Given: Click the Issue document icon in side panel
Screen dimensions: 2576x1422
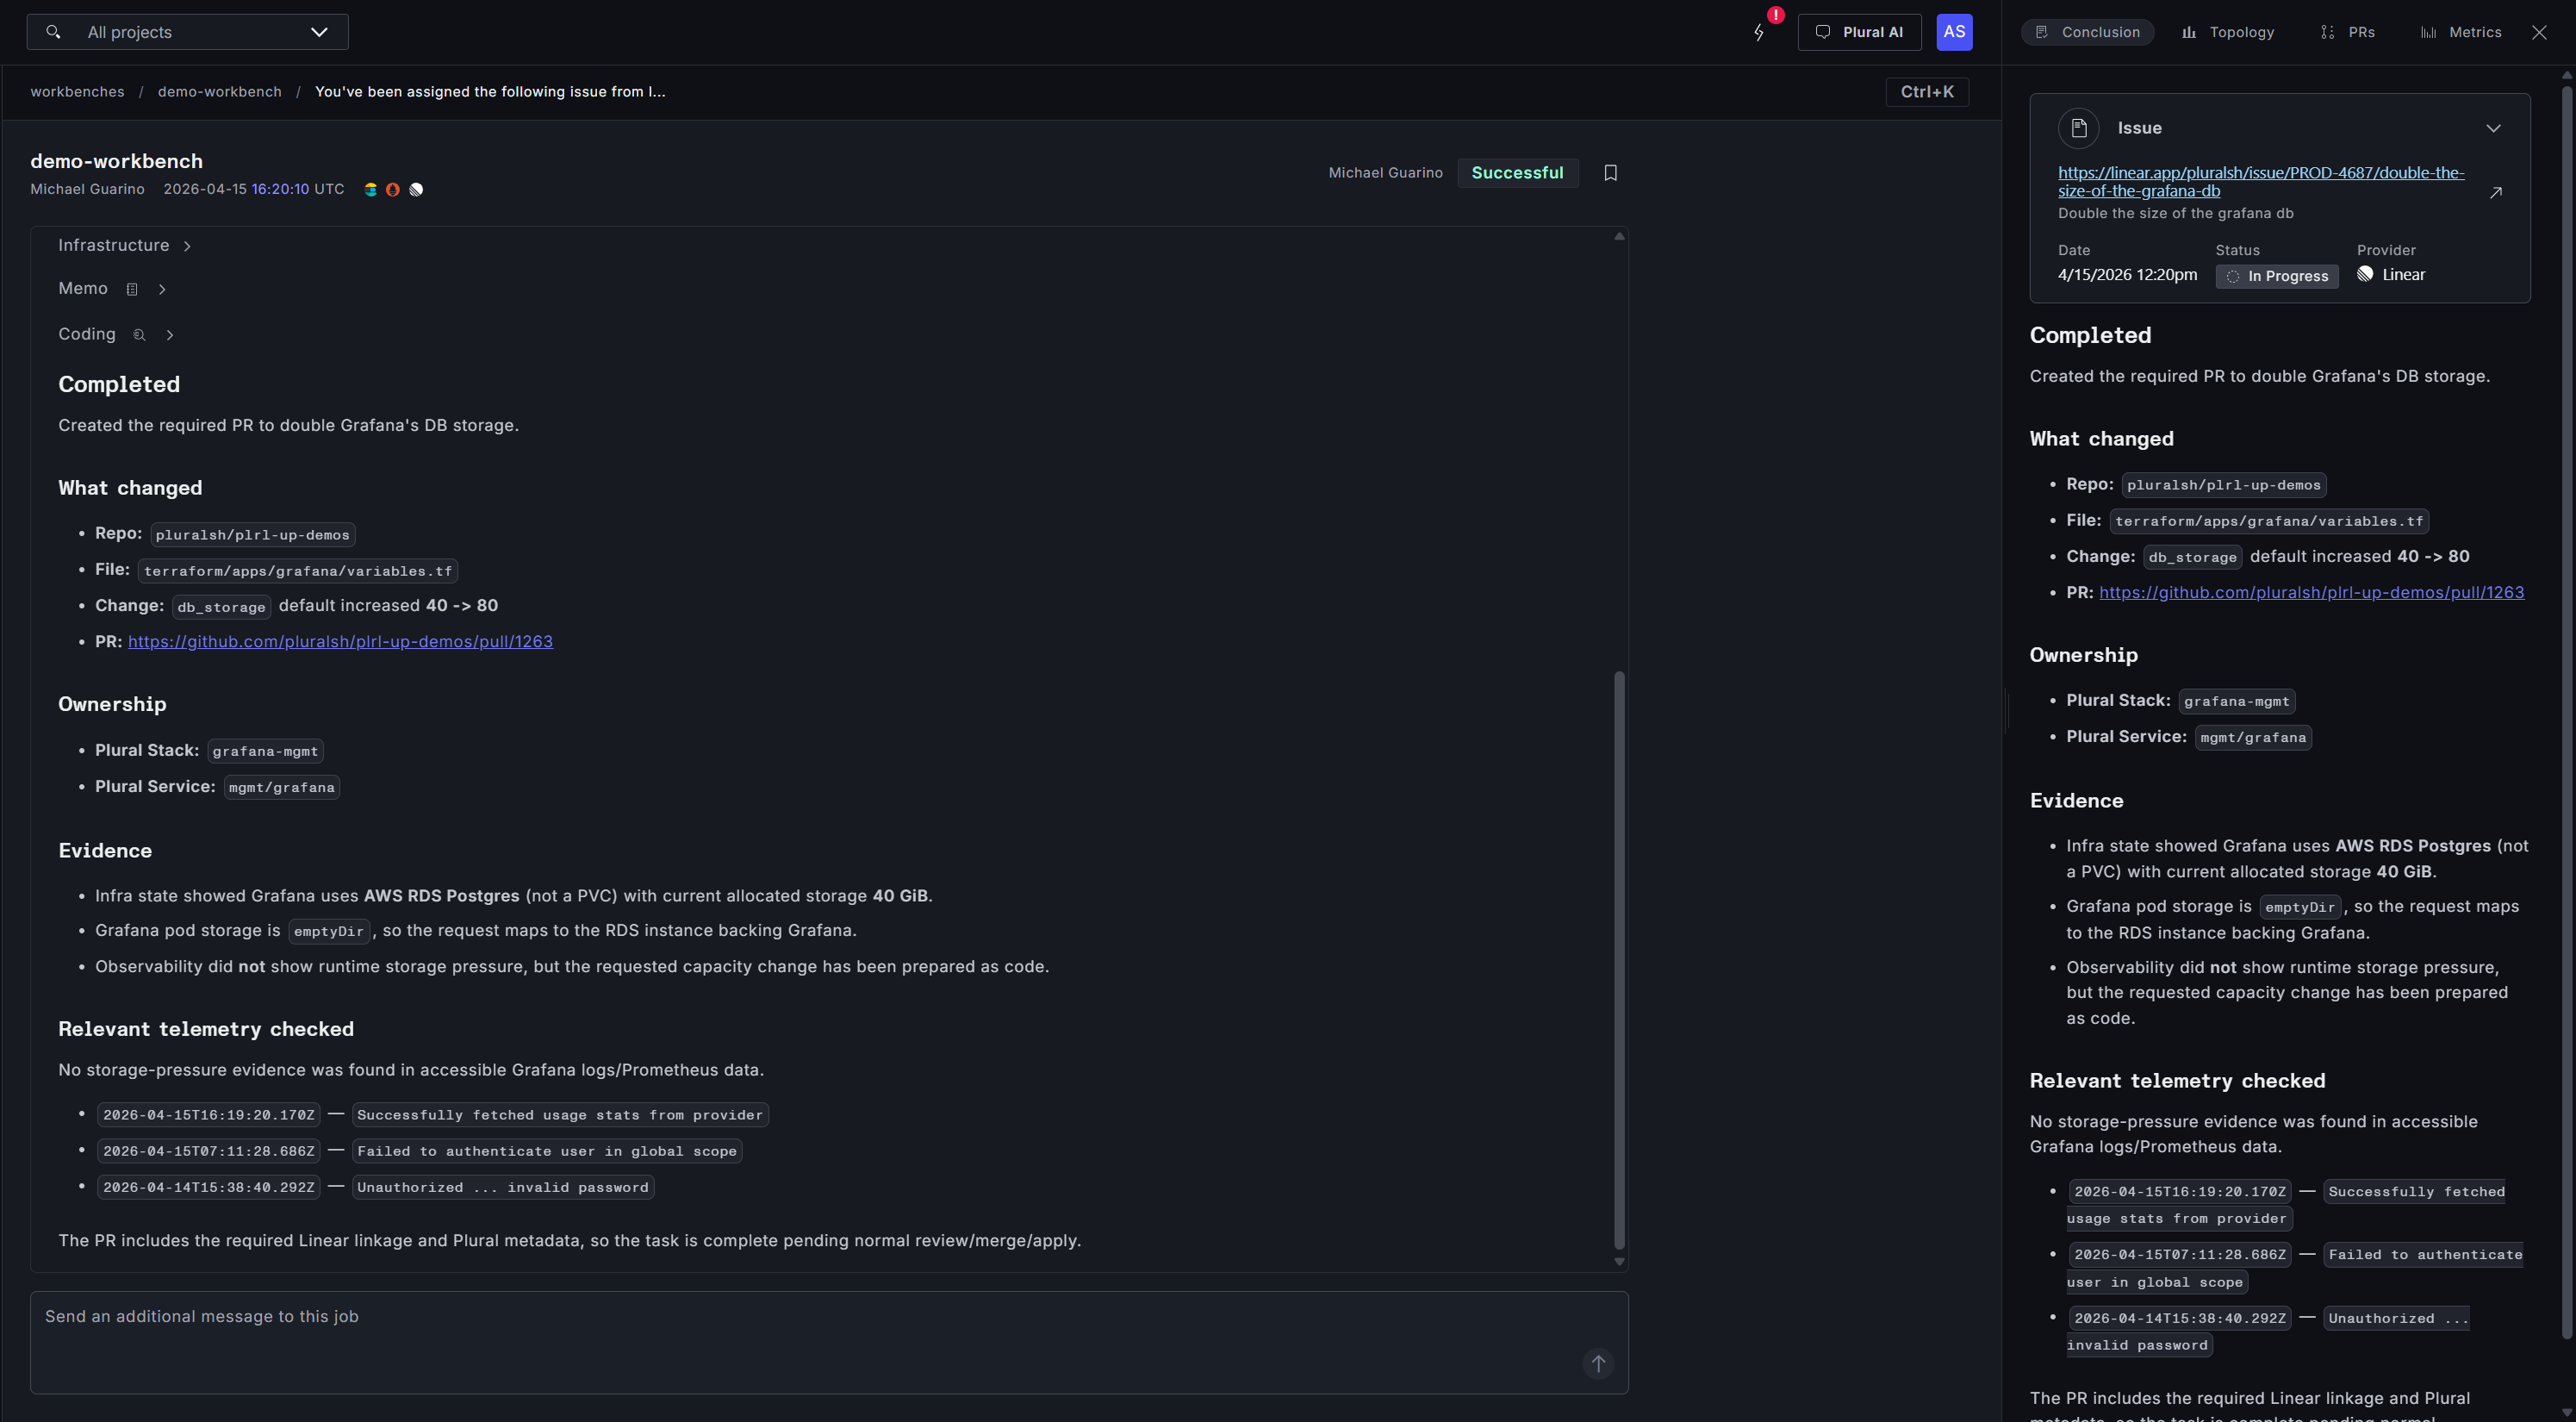Looking at the screenshot, I should point(2078,128).
